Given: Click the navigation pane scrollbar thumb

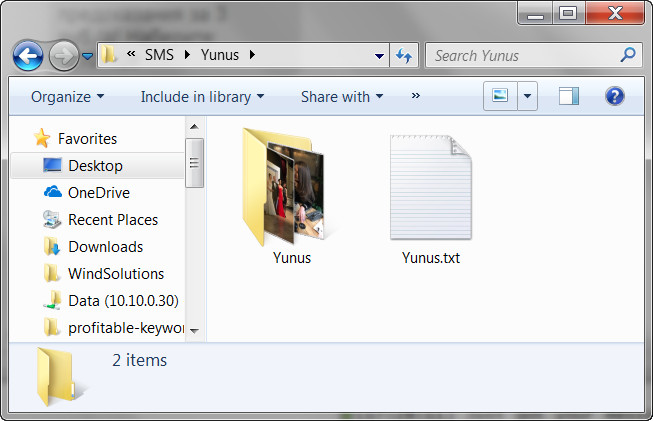Looking at the screenshot, I should point(194,163).
